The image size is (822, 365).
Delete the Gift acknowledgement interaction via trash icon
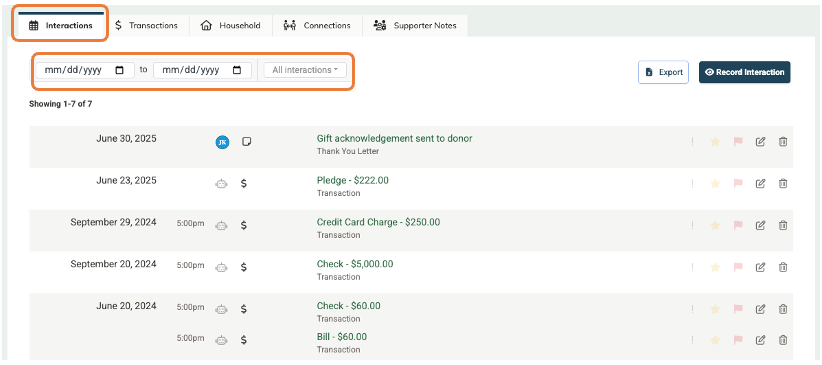783,142
